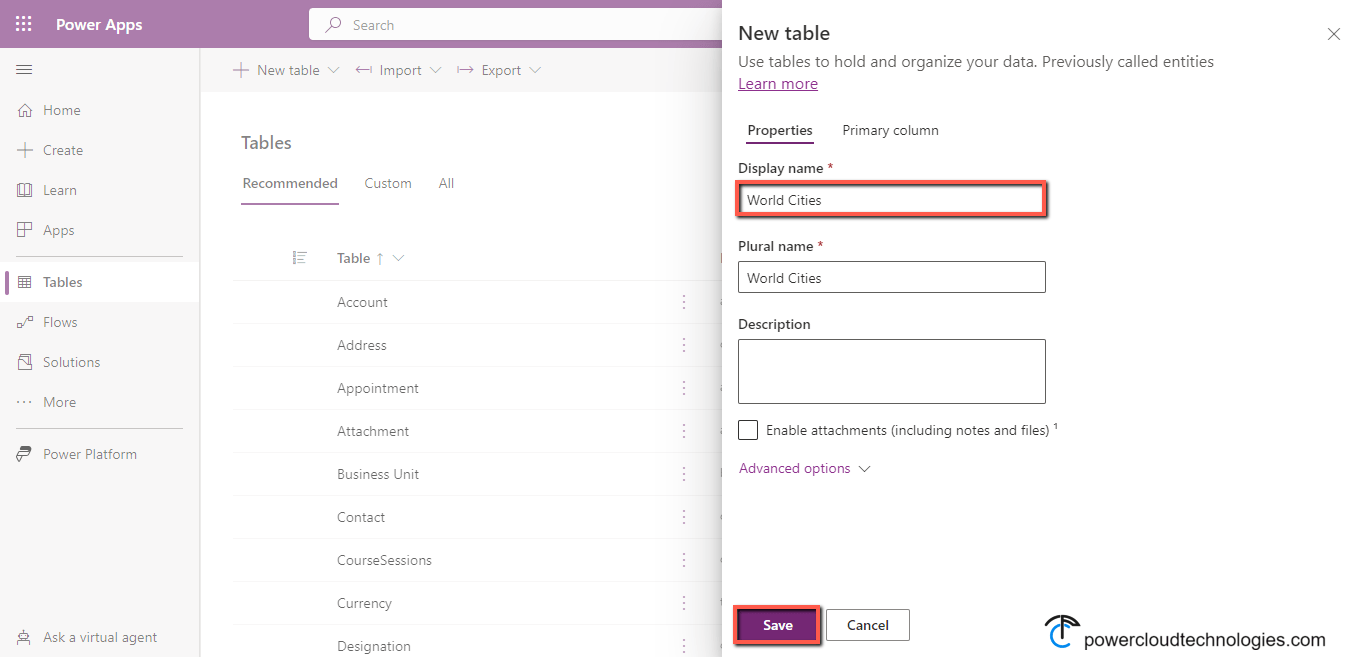Open more options for Business Unit row
The height and width of the screenshot is (657, 1366).
click(684, 474)
